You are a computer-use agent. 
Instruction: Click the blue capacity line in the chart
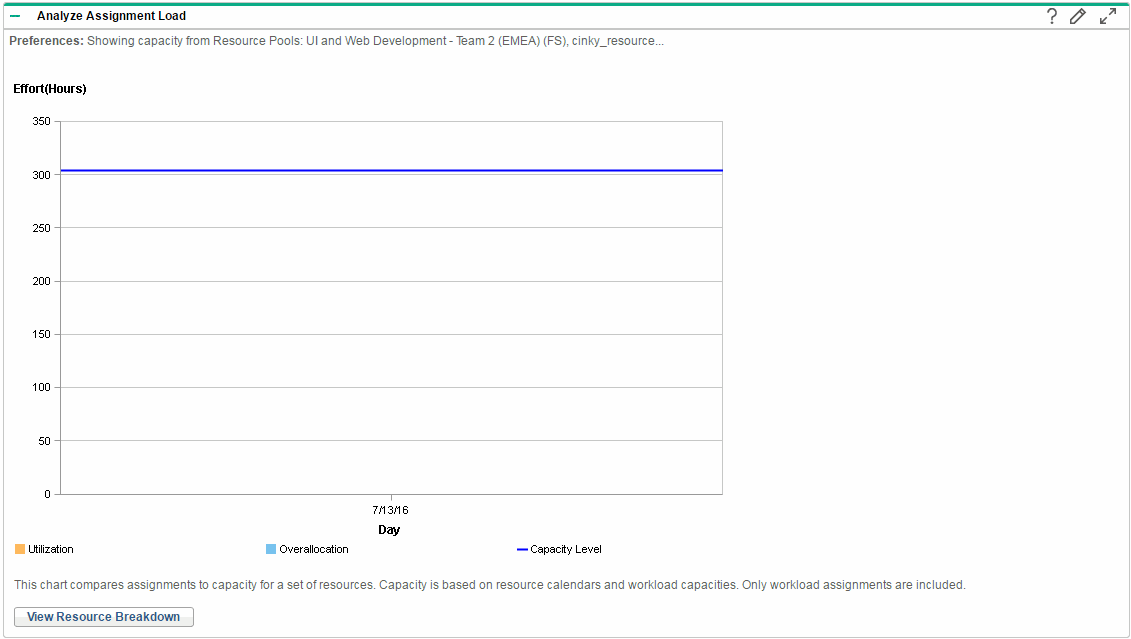point(390,170)
